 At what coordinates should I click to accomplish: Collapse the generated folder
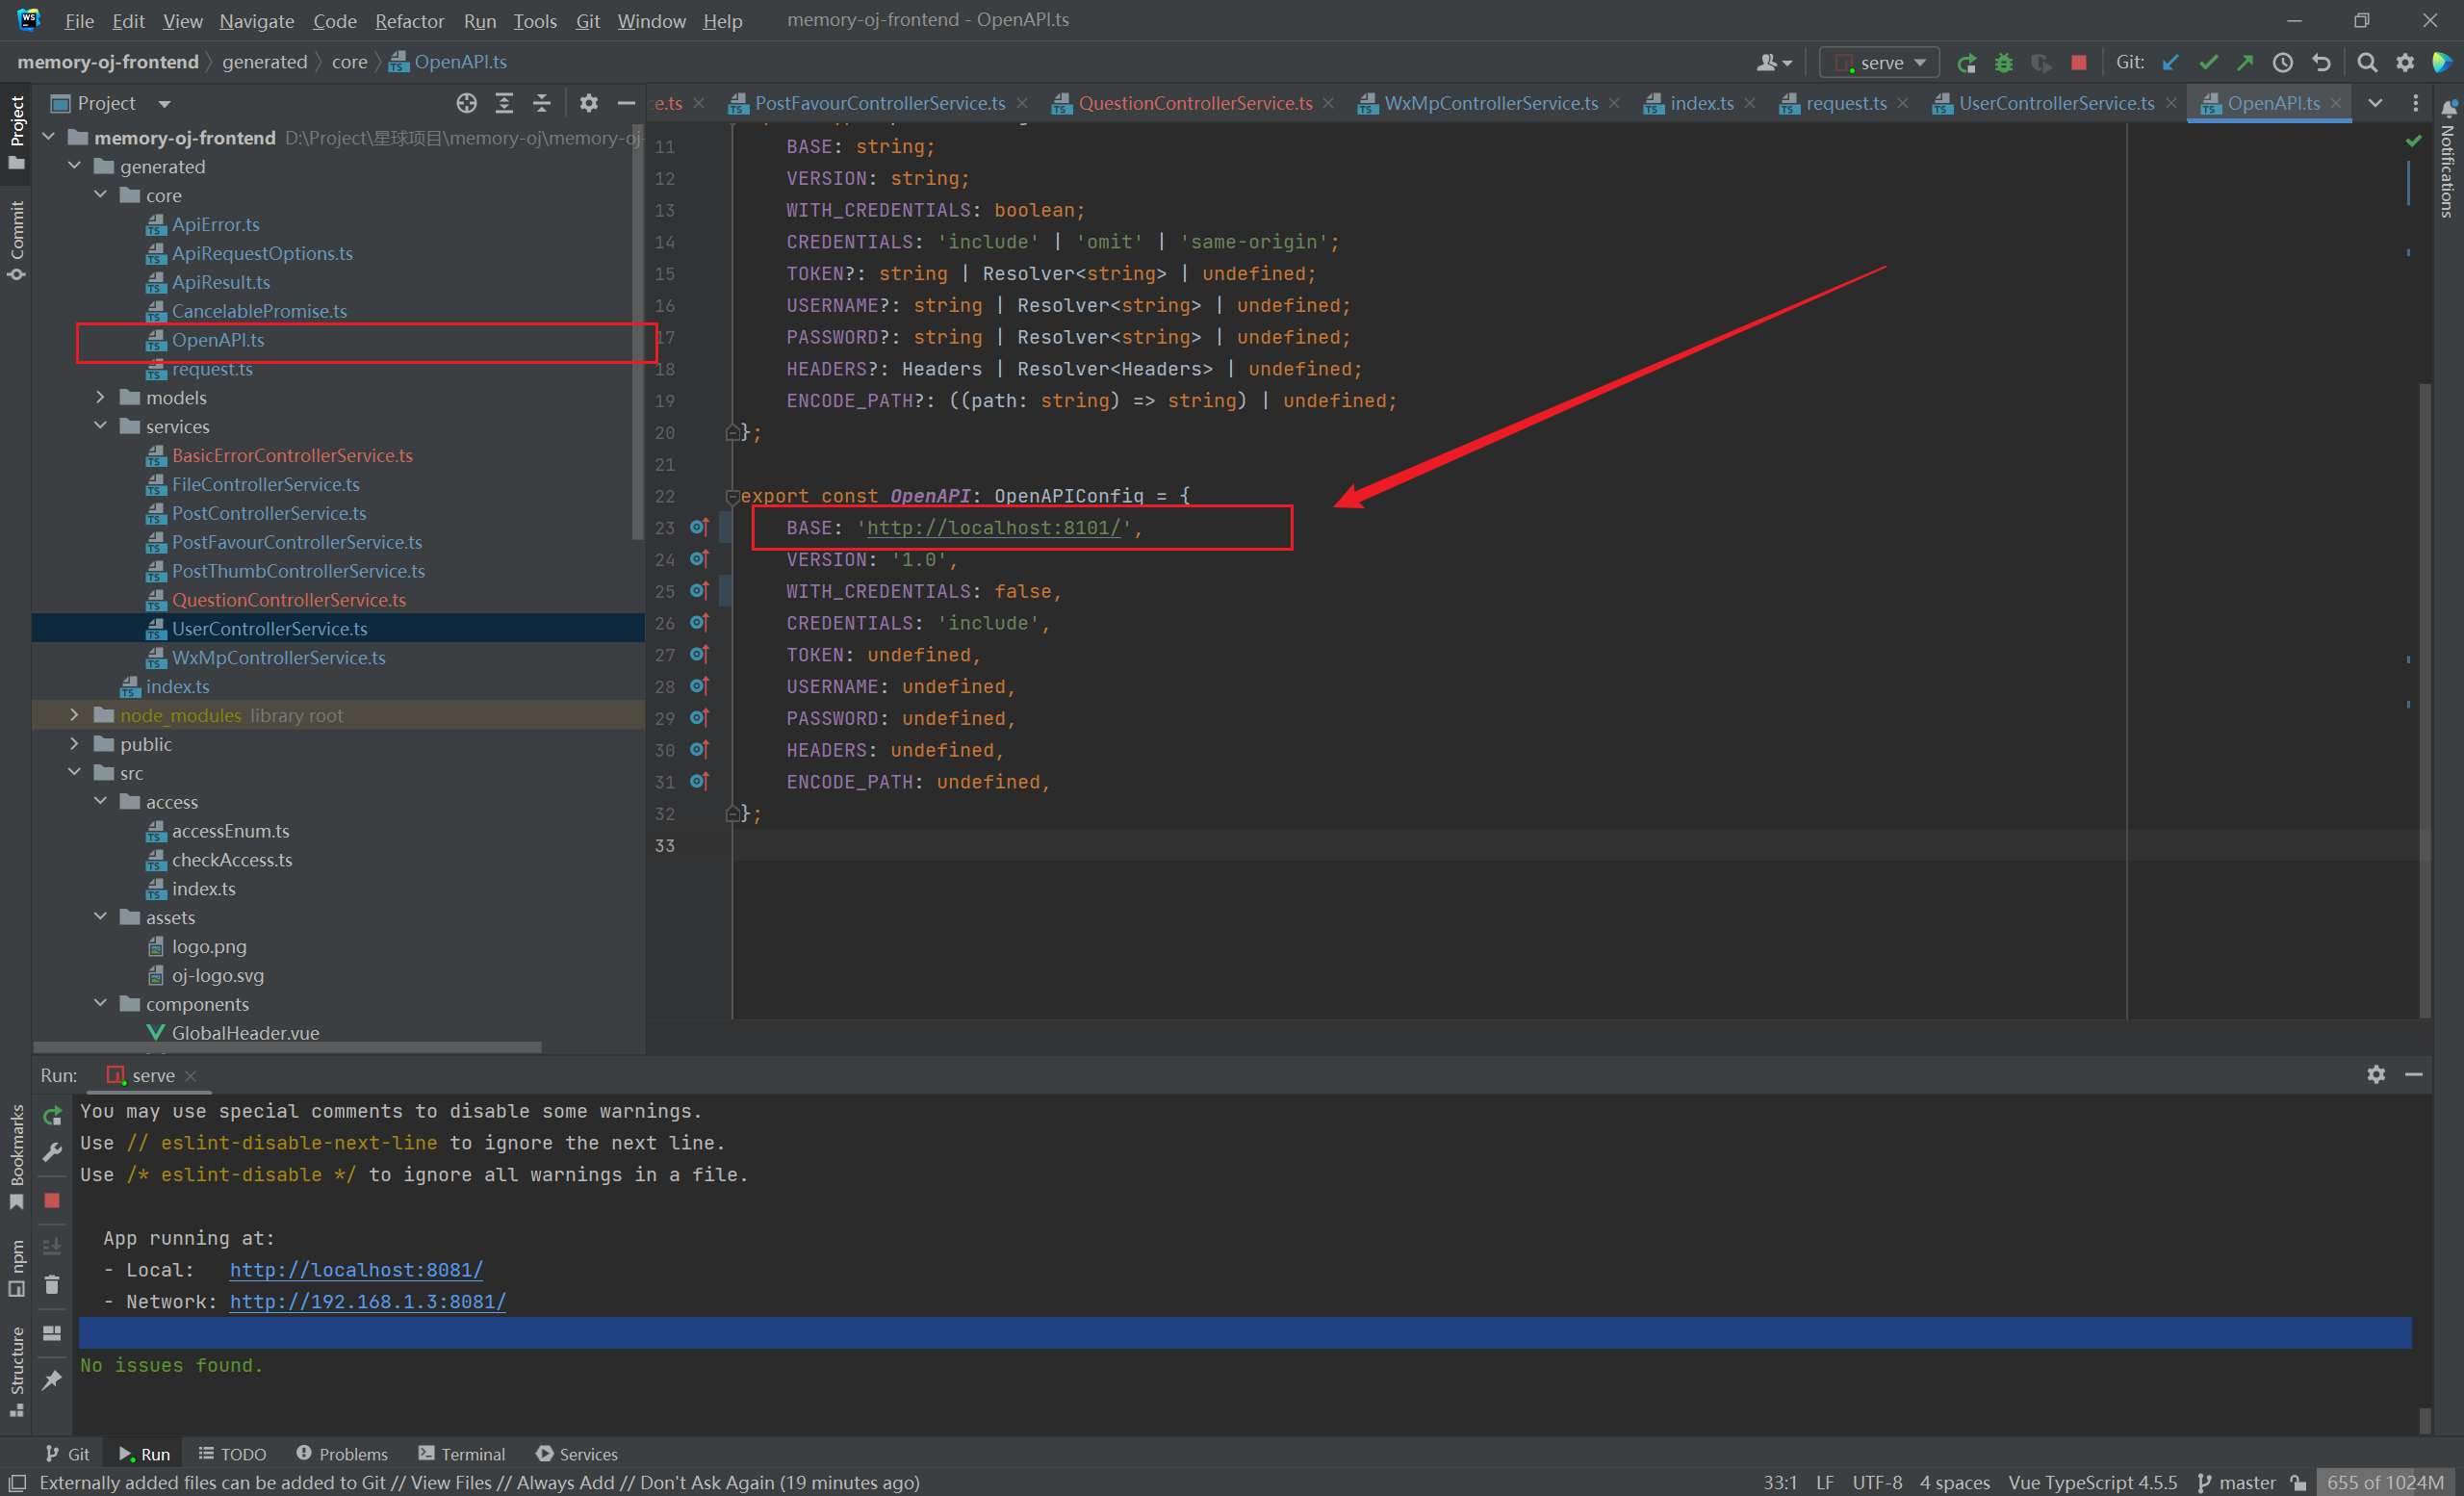point(75,166)
